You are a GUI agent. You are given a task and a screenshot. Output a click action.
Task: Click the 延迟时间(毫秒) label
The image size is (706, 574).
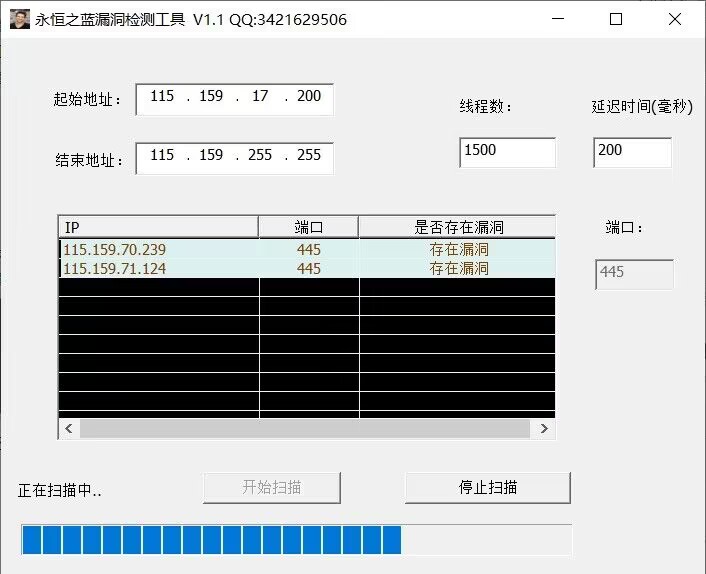click(642, 106)
